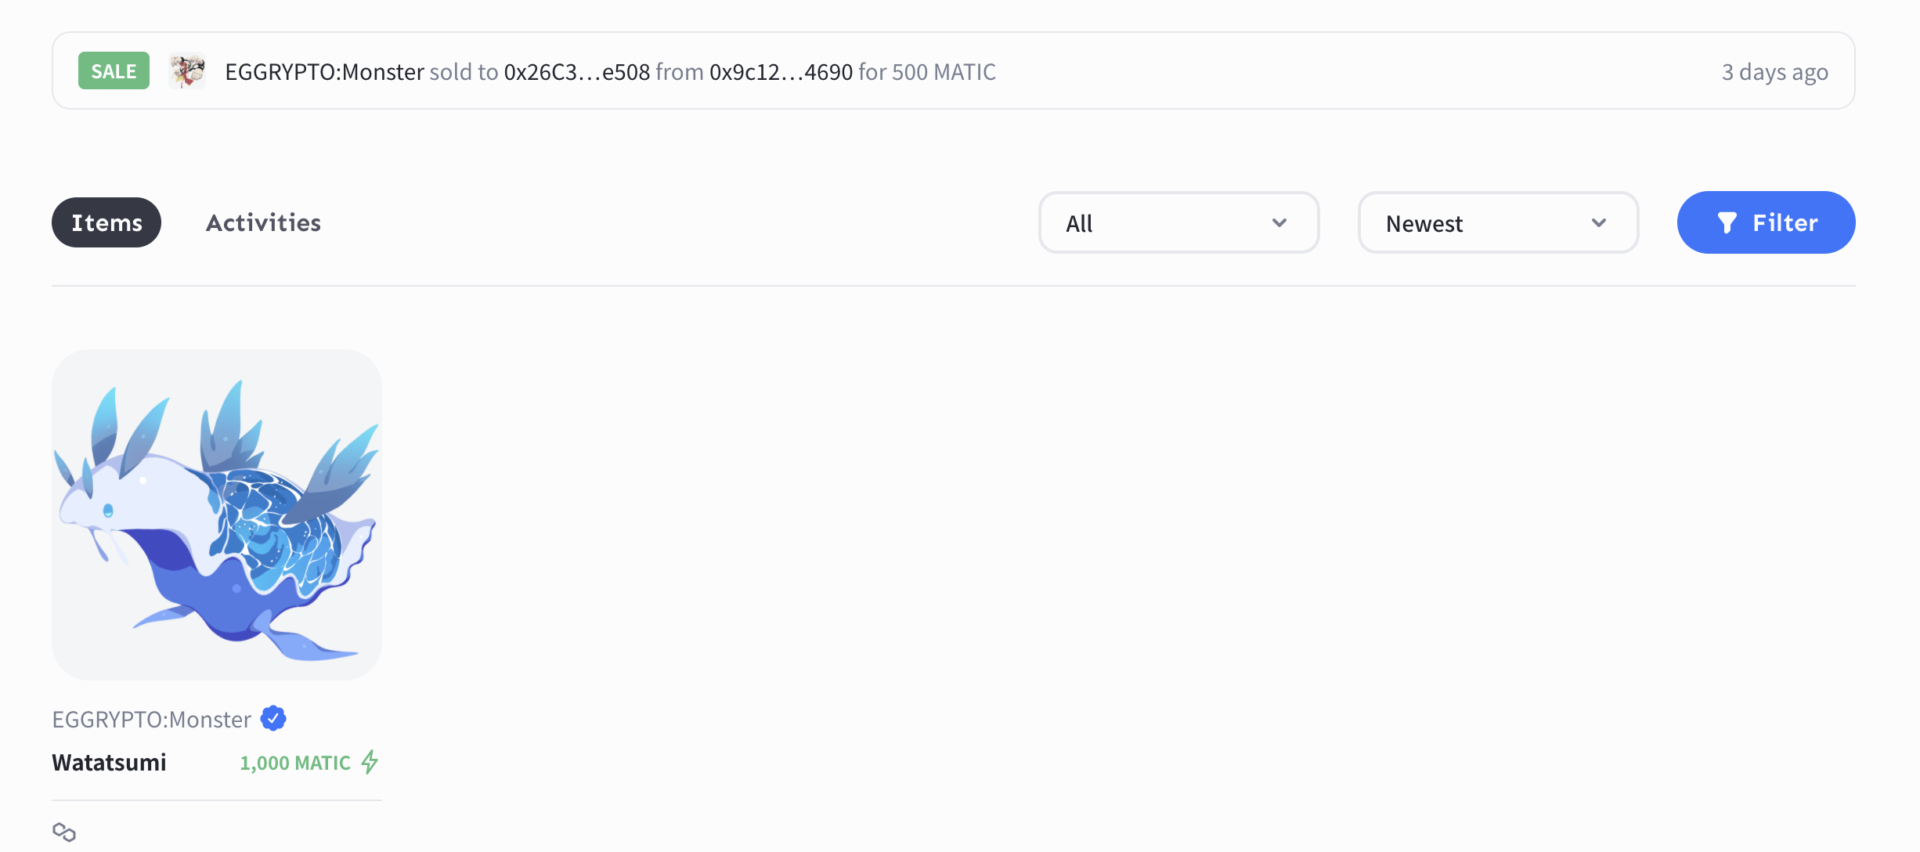Click the funnel icon in Filter button
1920x852 pixels.
[1727, 223]
